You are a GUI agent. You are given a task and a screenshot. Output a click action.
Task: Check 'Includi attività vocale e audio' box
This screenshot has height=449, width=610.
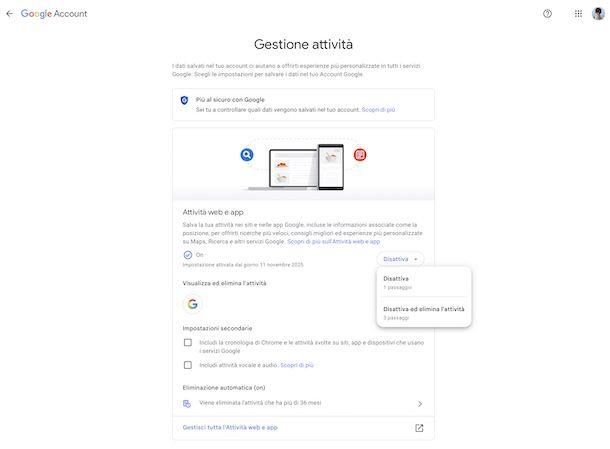click(x=188, y=365)
